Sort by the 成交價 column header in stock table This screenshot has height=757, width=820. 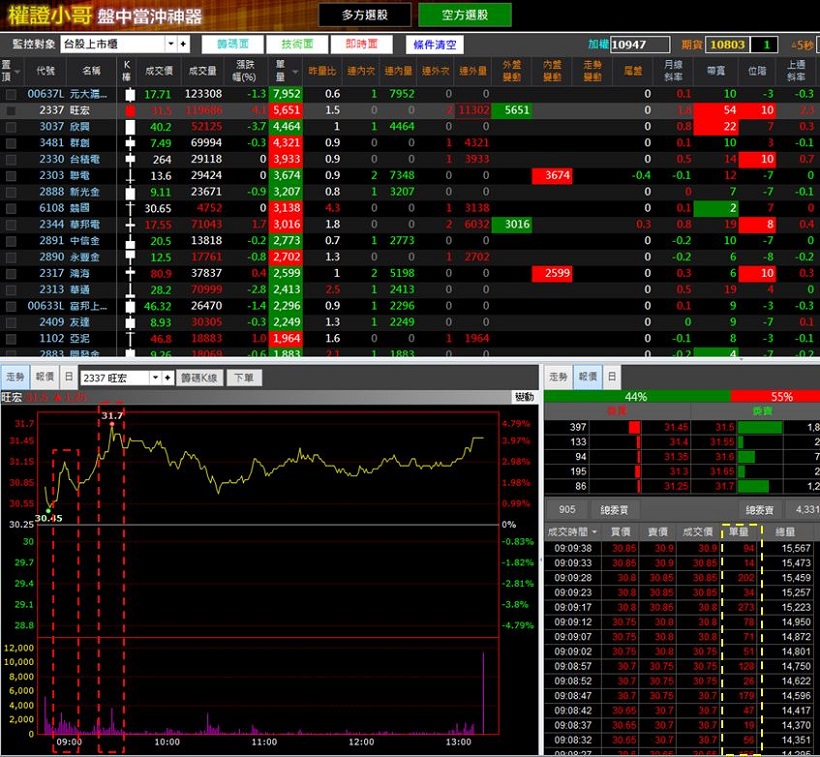click(x=158, y=71)
